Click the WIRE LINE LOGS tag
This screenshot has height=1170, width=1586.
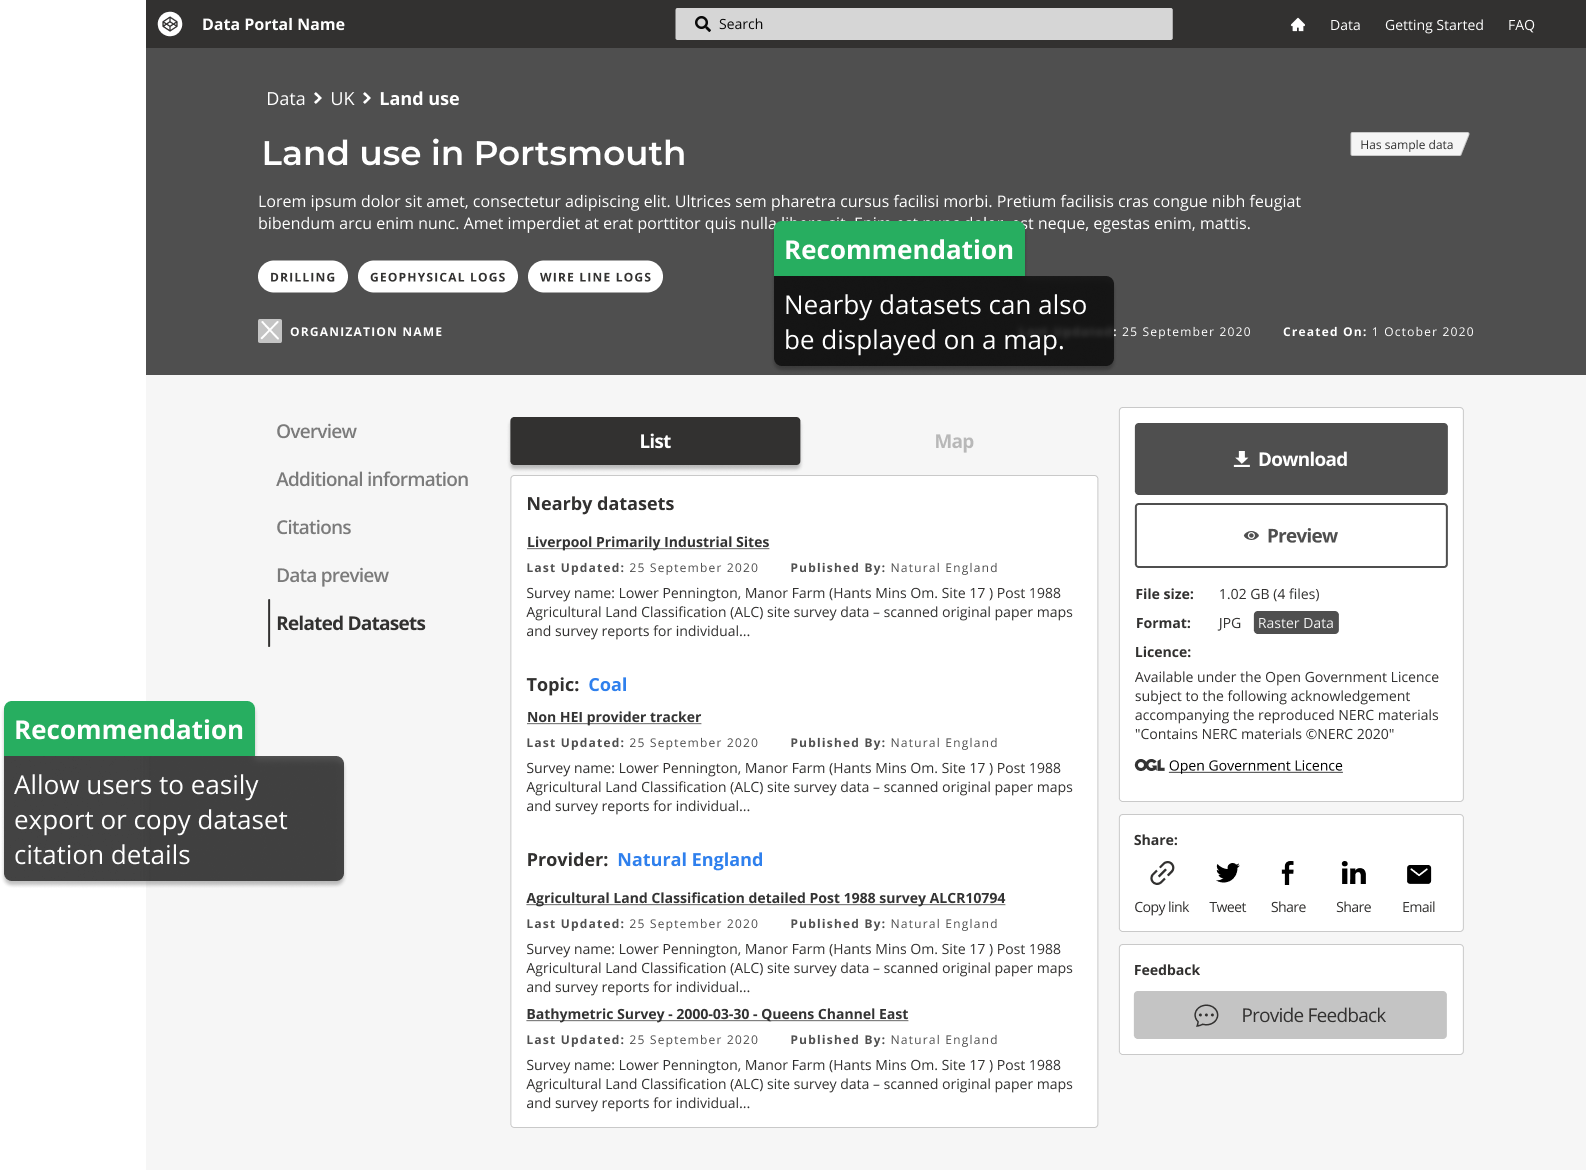pyautogui.click(x=595, y=277)
